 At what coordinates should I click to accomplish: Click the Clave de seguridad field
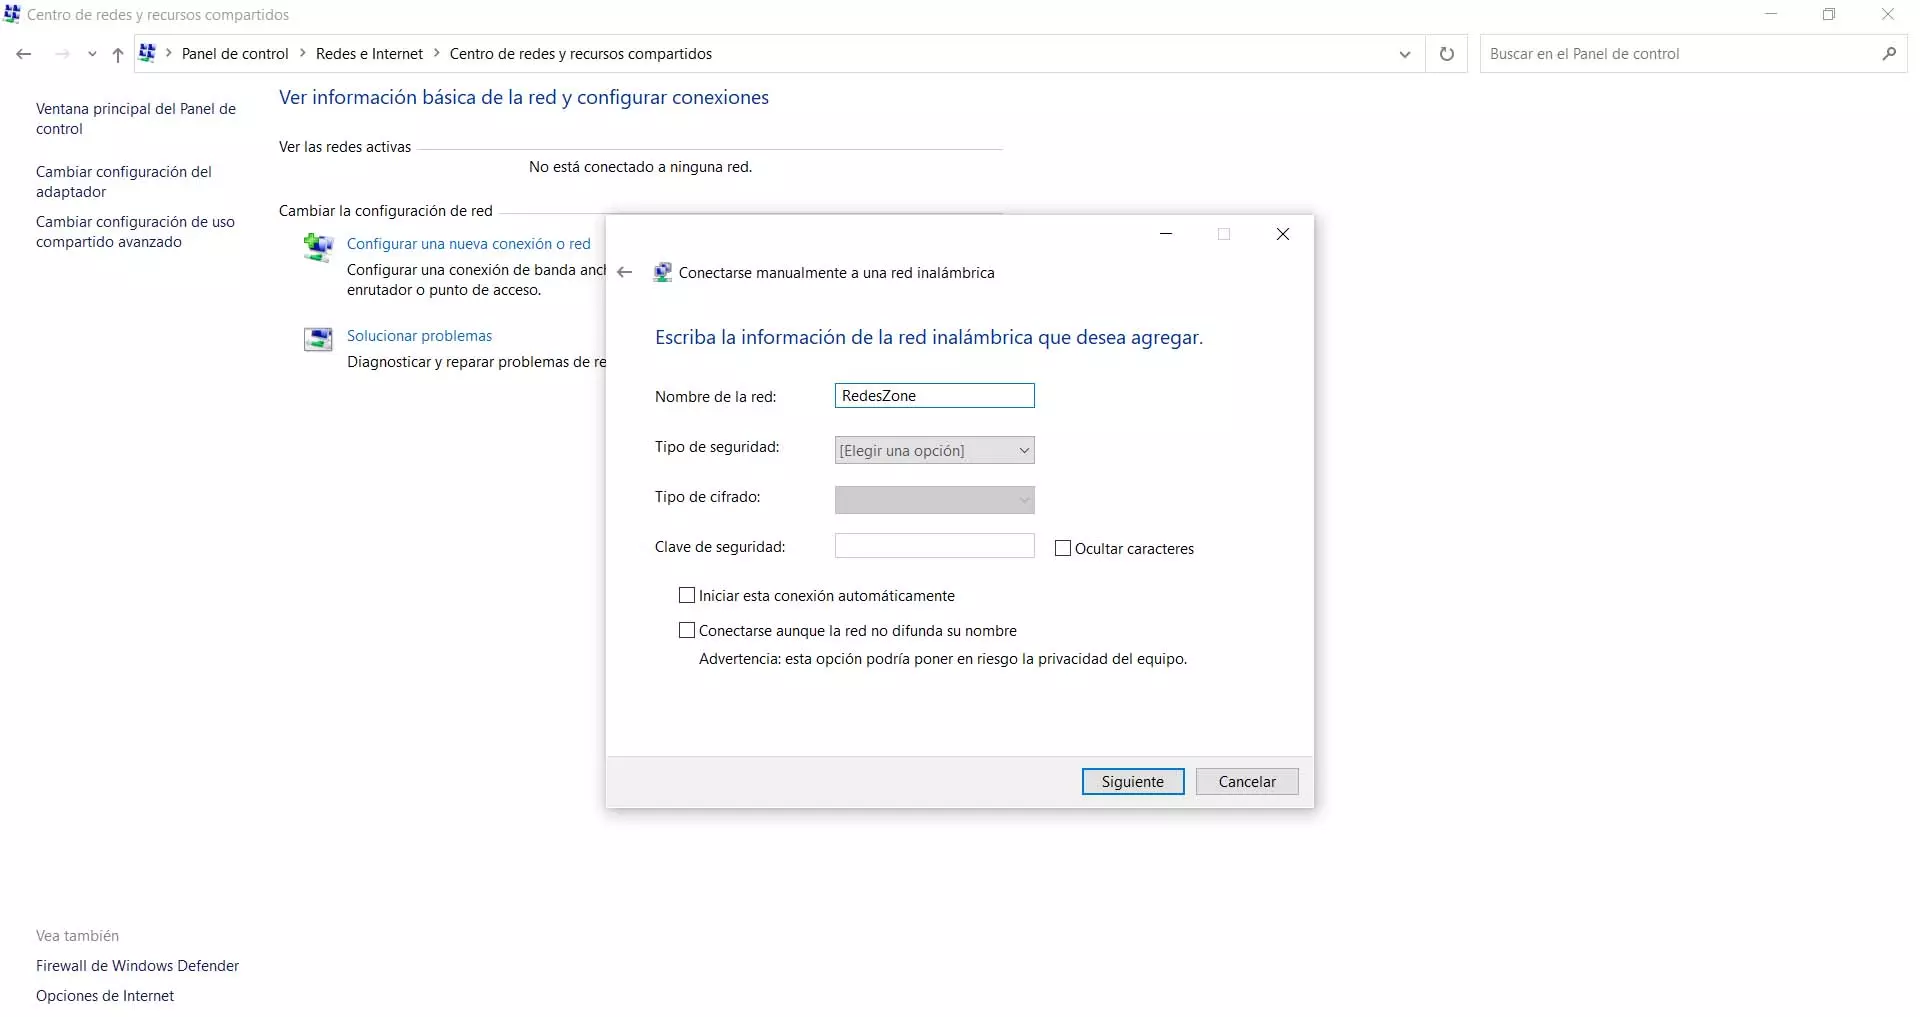tap(934, 546)
